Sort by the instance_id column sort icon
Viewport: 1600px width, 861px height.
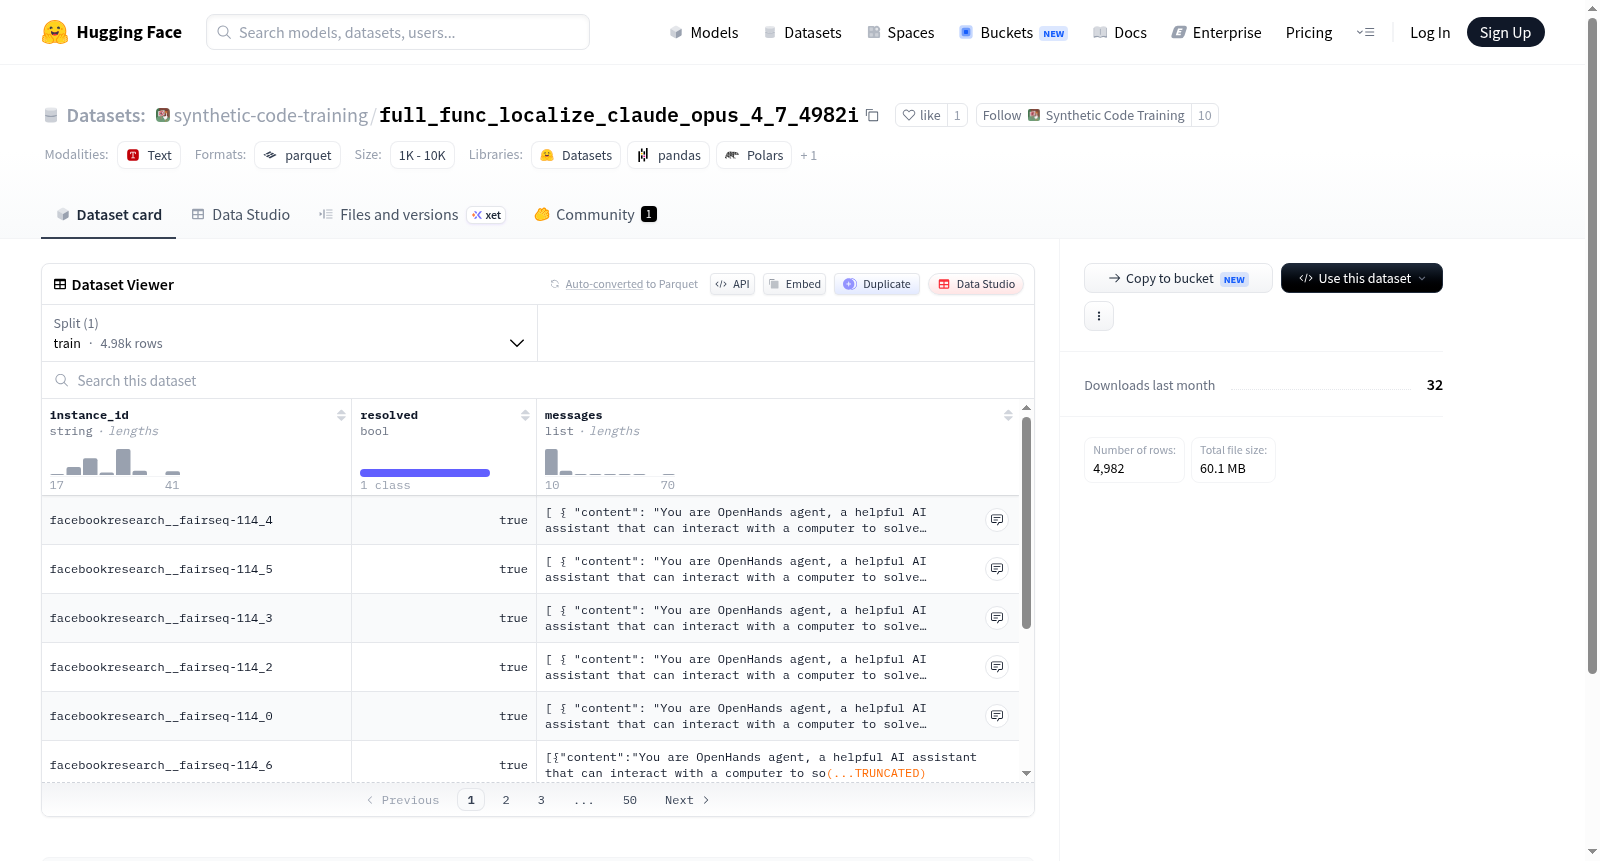(341, 415)
